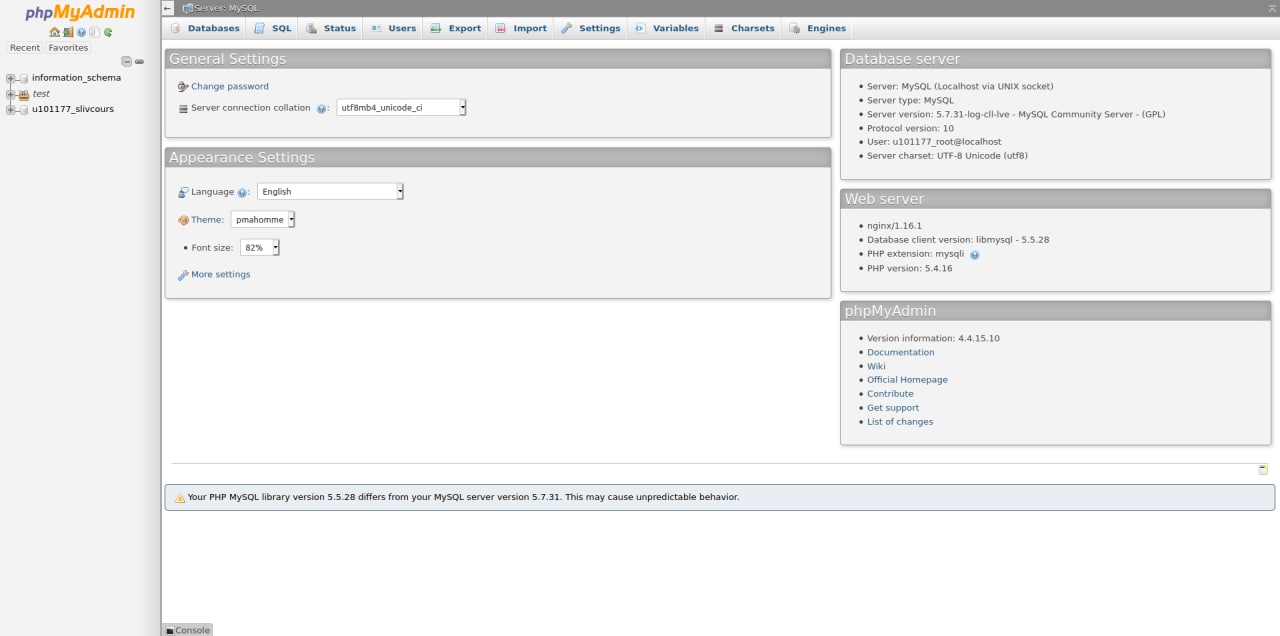1280x636 pixels.
Task: Click the Get support link
Action: (x=893, y=408)
